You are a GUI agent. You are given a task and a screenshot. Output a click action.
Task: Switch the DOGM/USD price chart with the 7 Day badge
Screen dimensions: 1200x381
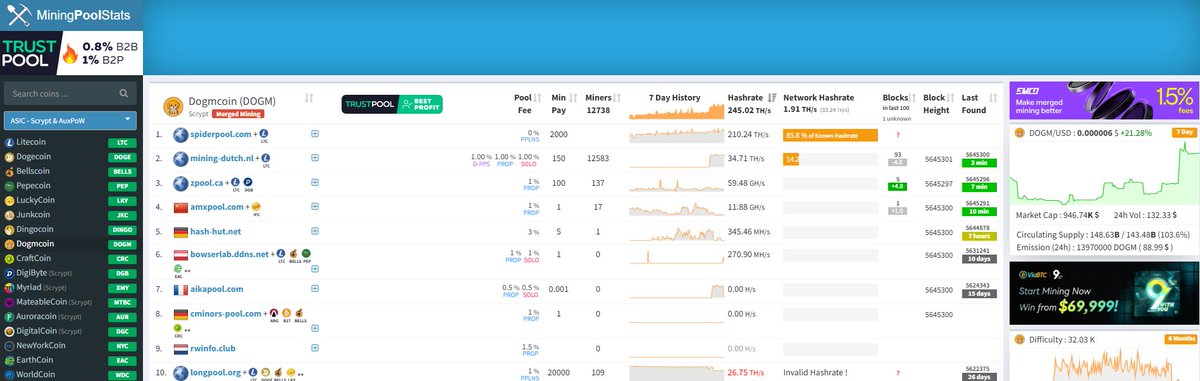pos(1184,132)
